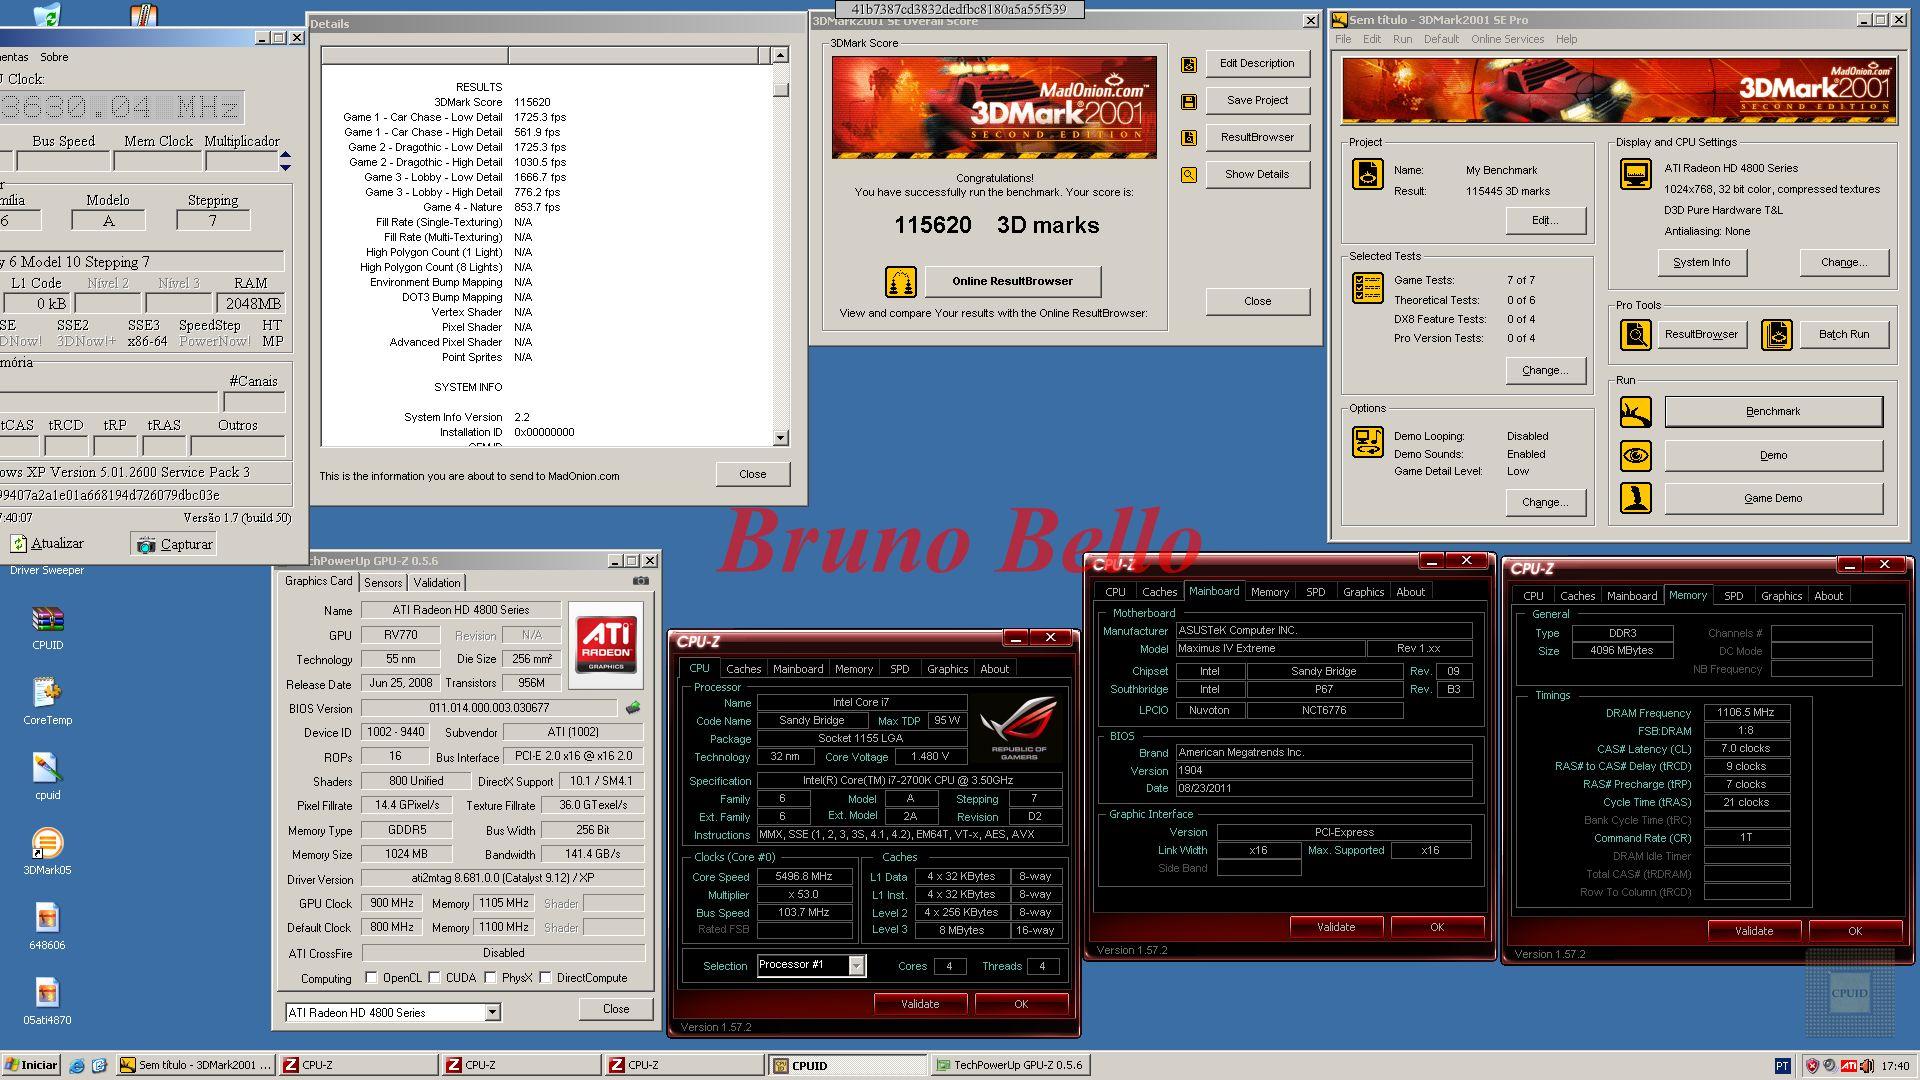
Task: Click the ResultBrowser icon in score window
Action: click(1189, 138)
